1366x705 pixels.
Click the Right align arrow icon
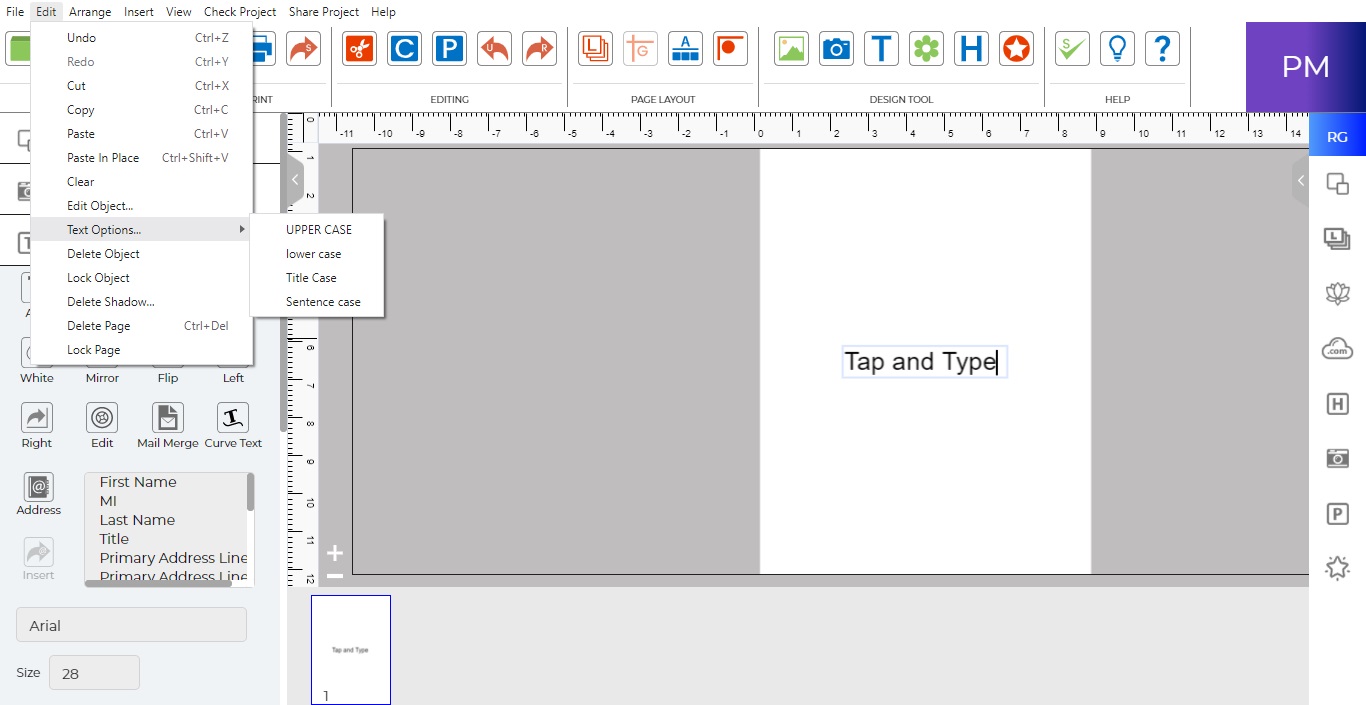(37, 417)
